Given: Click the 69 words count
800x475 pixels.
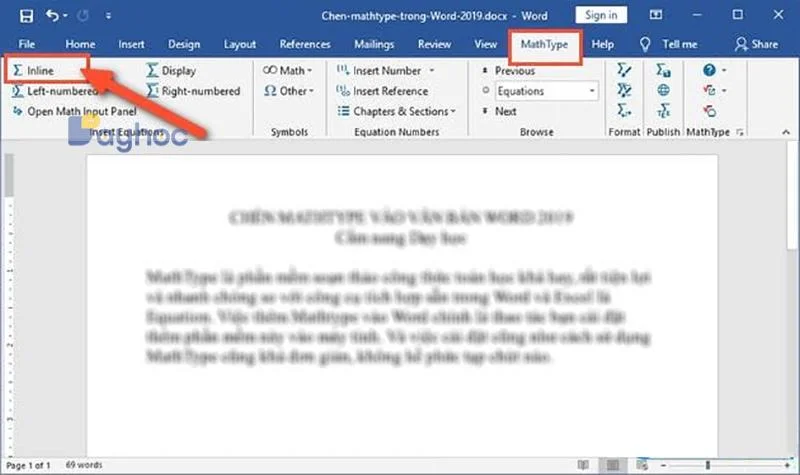Looking at the screenshot, I should [84, 465].
